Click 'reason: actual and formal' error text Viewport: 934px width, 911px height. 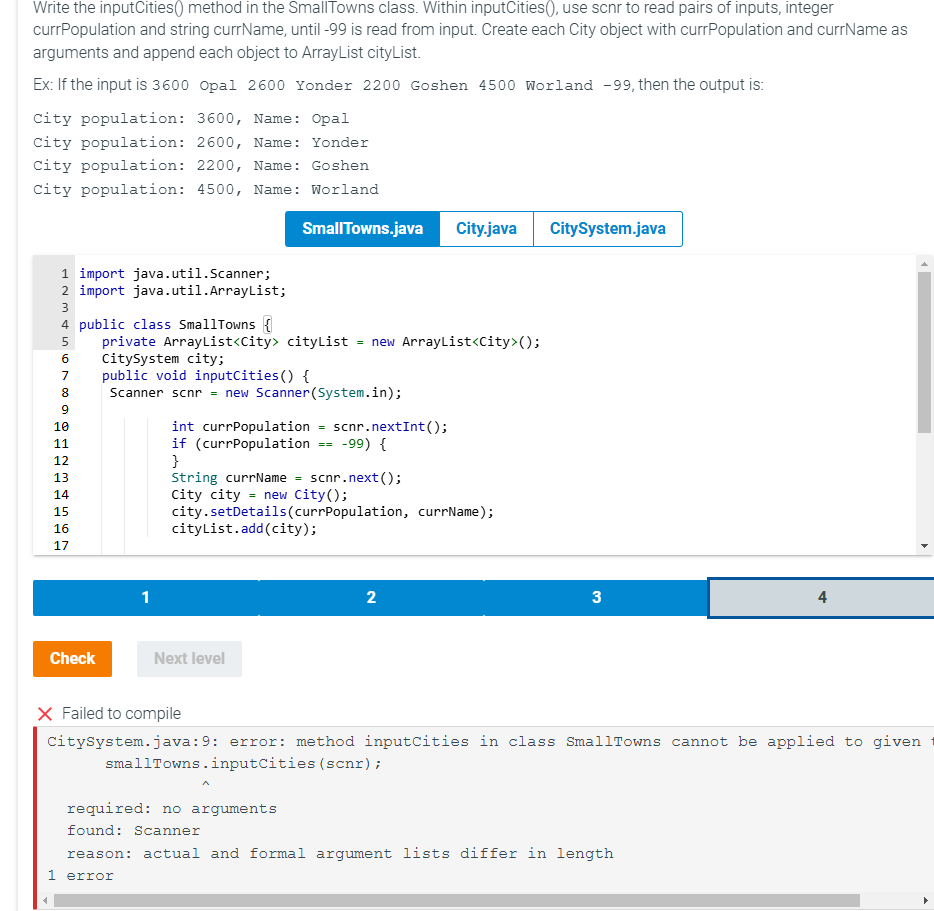click(340, 854)
